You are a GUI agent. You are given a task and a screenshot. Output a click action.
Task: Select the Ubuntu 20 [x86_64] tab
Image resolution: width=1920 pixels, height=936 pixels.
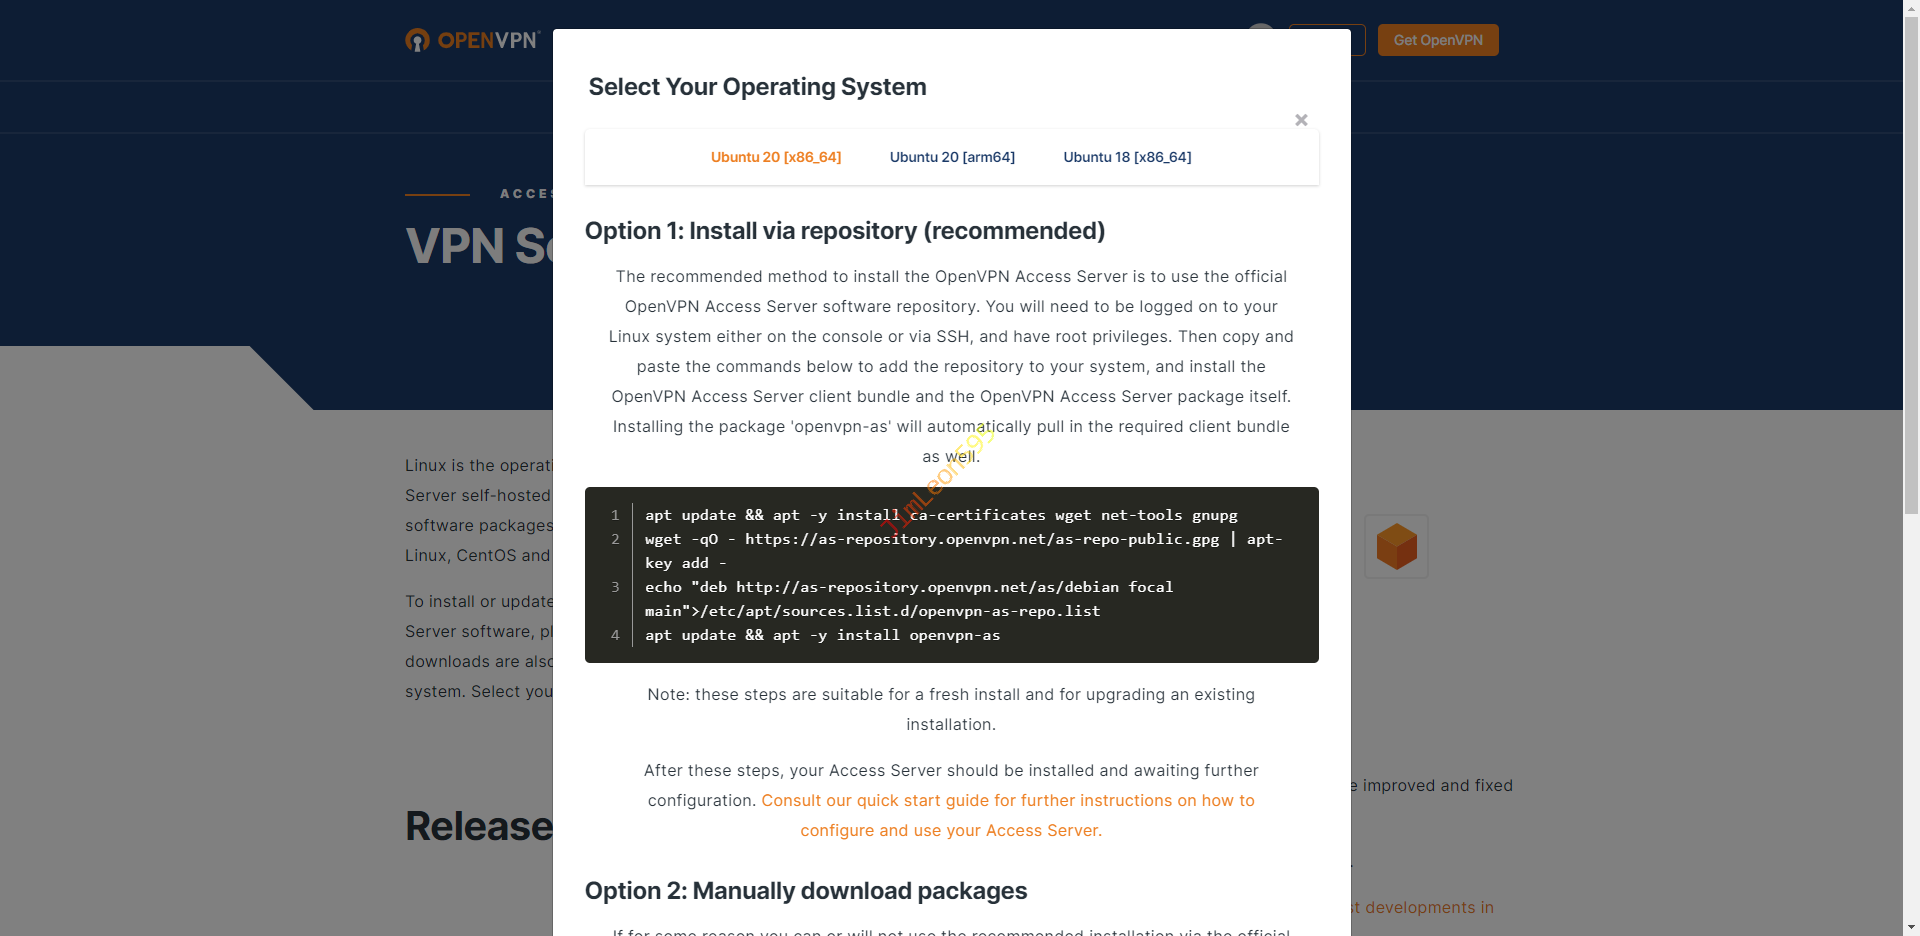[x=775, y=157]
